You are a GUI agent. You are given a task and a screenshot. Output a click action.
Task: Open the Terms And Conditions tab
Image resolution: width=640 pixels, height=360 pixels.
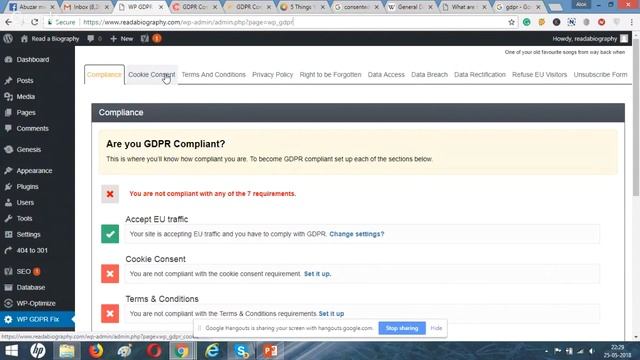213,75
